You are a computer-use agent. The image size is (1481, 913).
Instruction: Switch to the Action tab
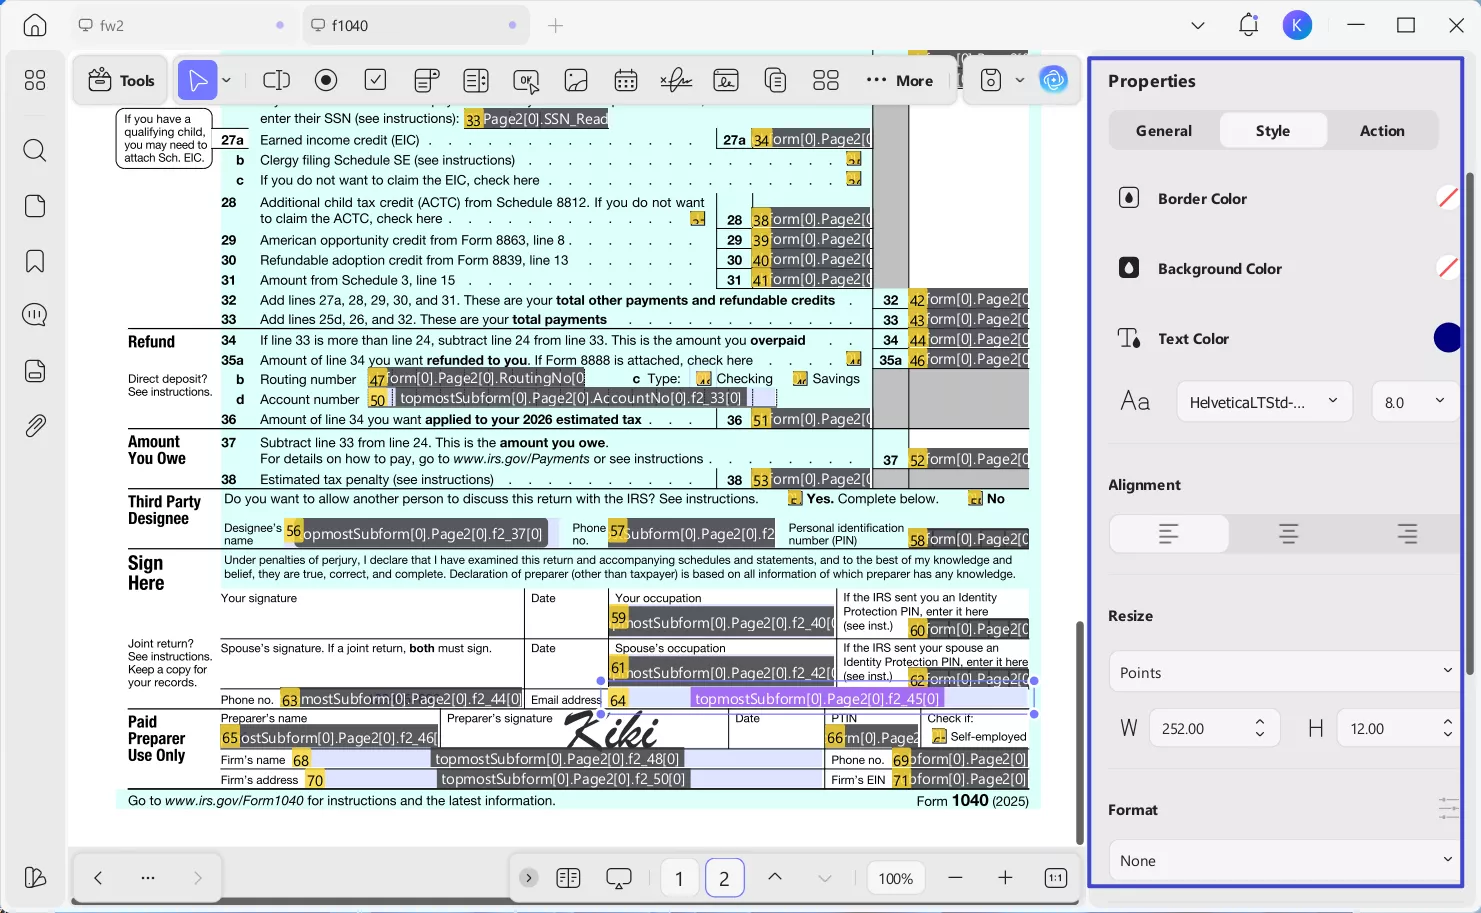(x=1381, y=130)
